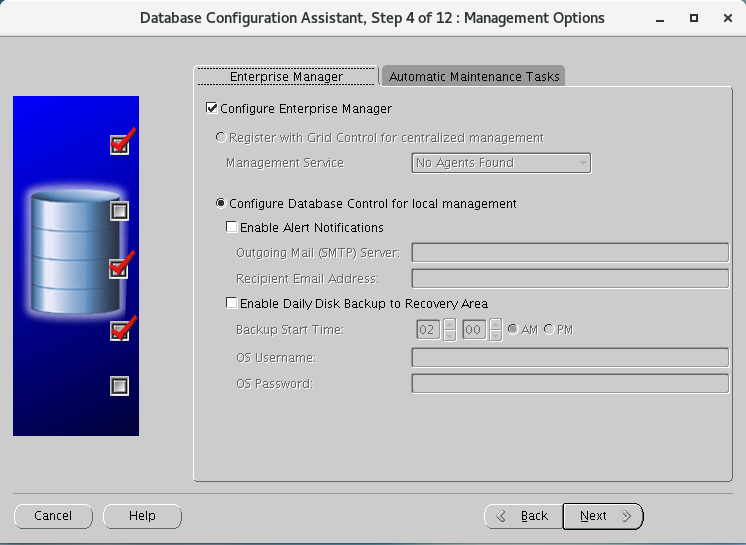Open Help for this step

pos(142,516)
